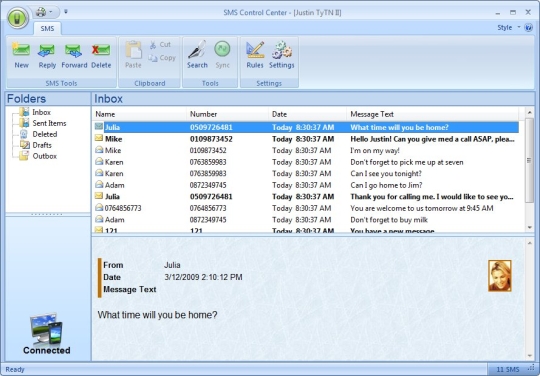Select the Drafts folder
Image resolution: width=540 pixels, height=376 pixels.
coord(42,145)
